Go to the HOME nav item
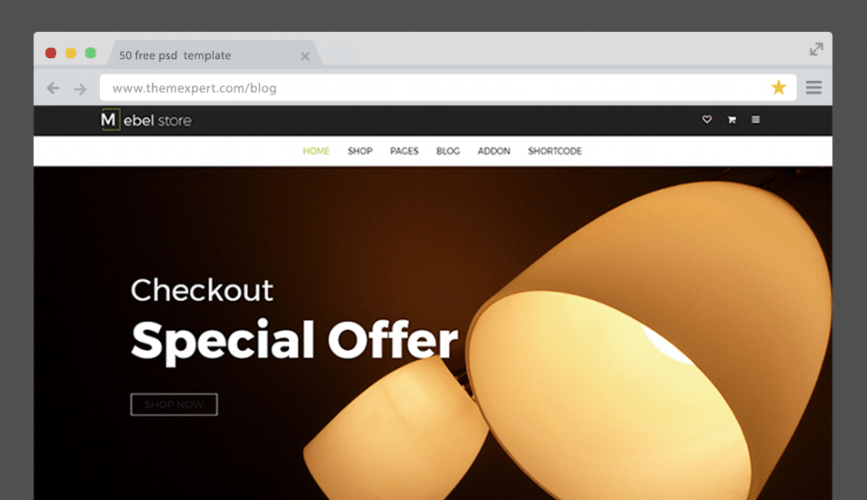 pyautogui.click(x=316, y=151)
